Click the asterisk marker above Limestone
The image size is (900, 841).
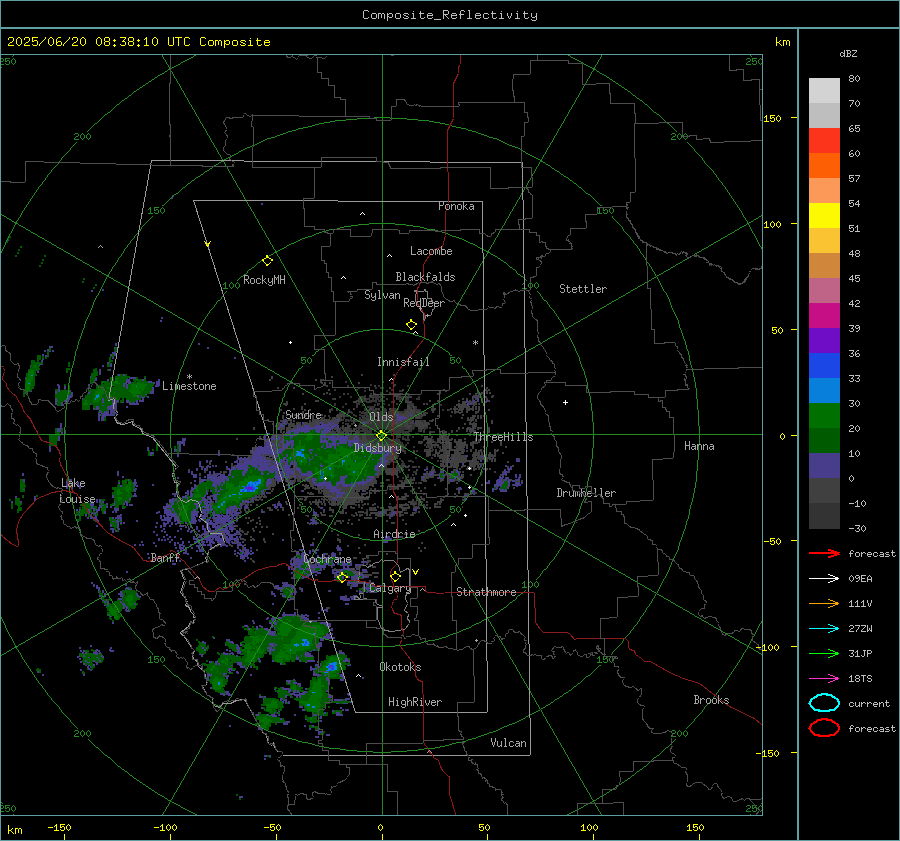click(189, 377)
